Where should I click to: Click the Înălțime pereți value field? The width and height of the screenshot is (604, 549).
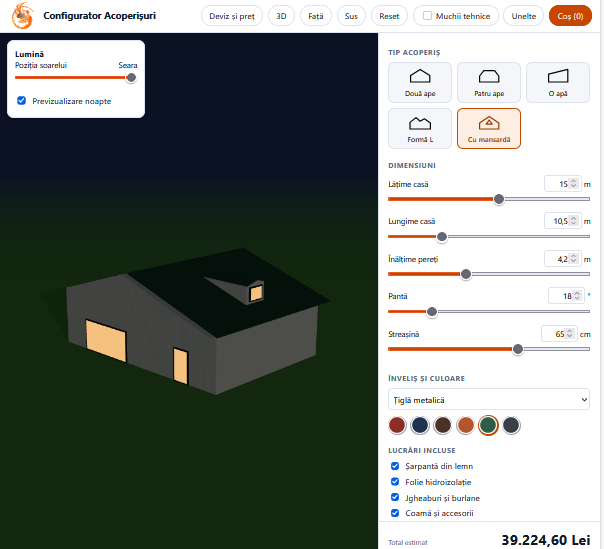pyautogui.click(x=562, y=259)
